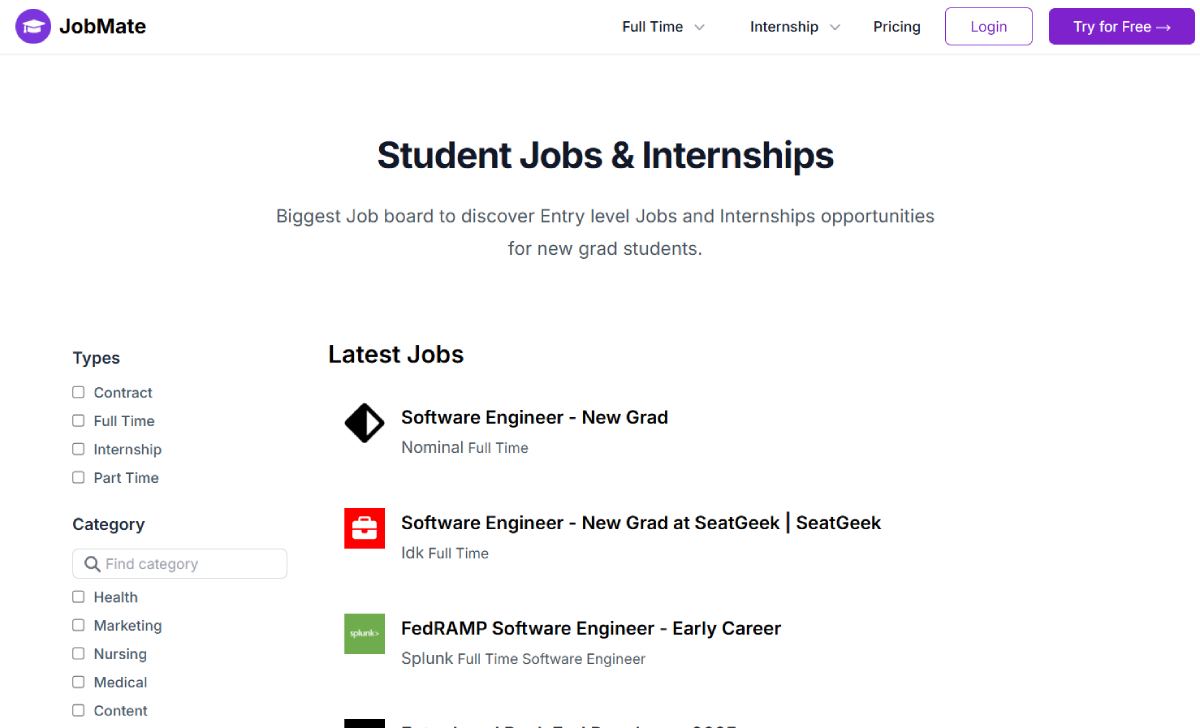
Task: Click the Splunk green company logo
Action: click(364, 634)
